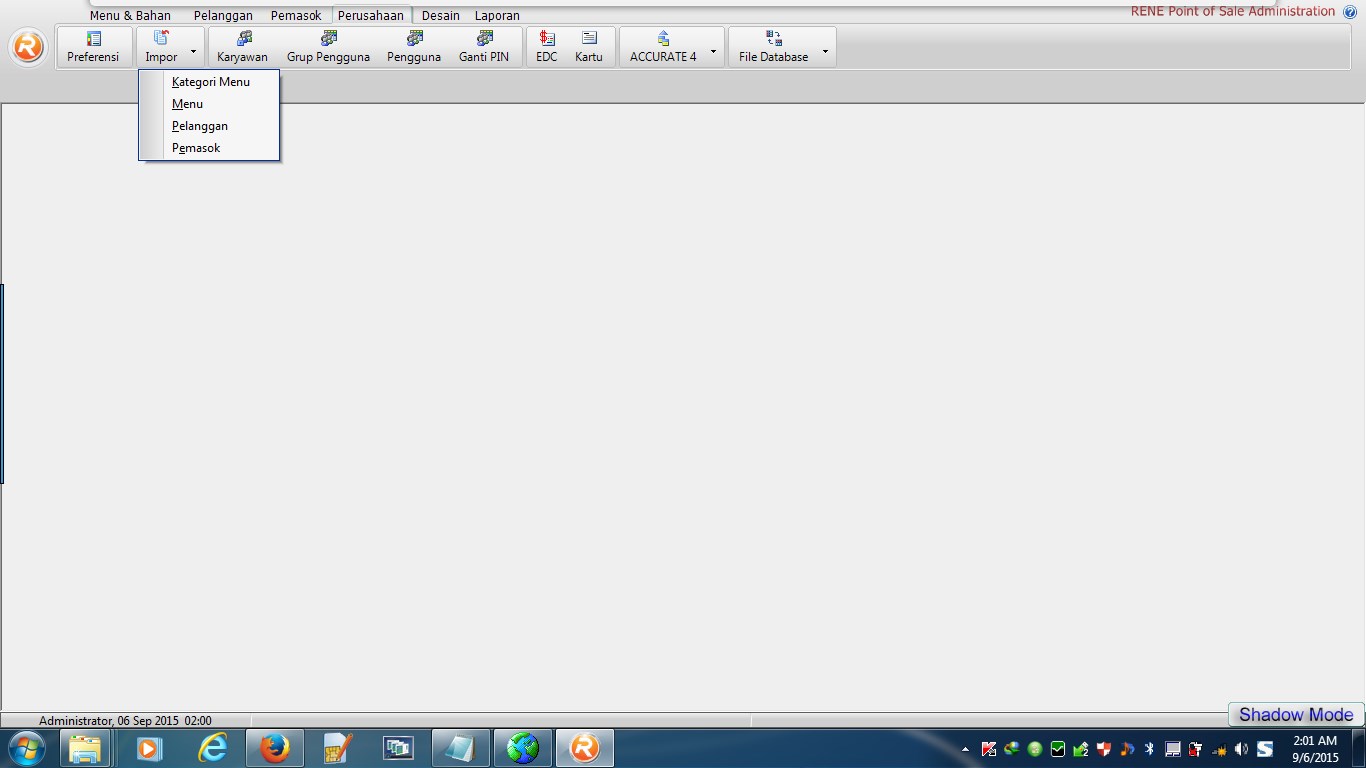This screenshot has width=1366, height=768.
Task: Click Ganti PIN to change PIN
Action: pos(484,47)
